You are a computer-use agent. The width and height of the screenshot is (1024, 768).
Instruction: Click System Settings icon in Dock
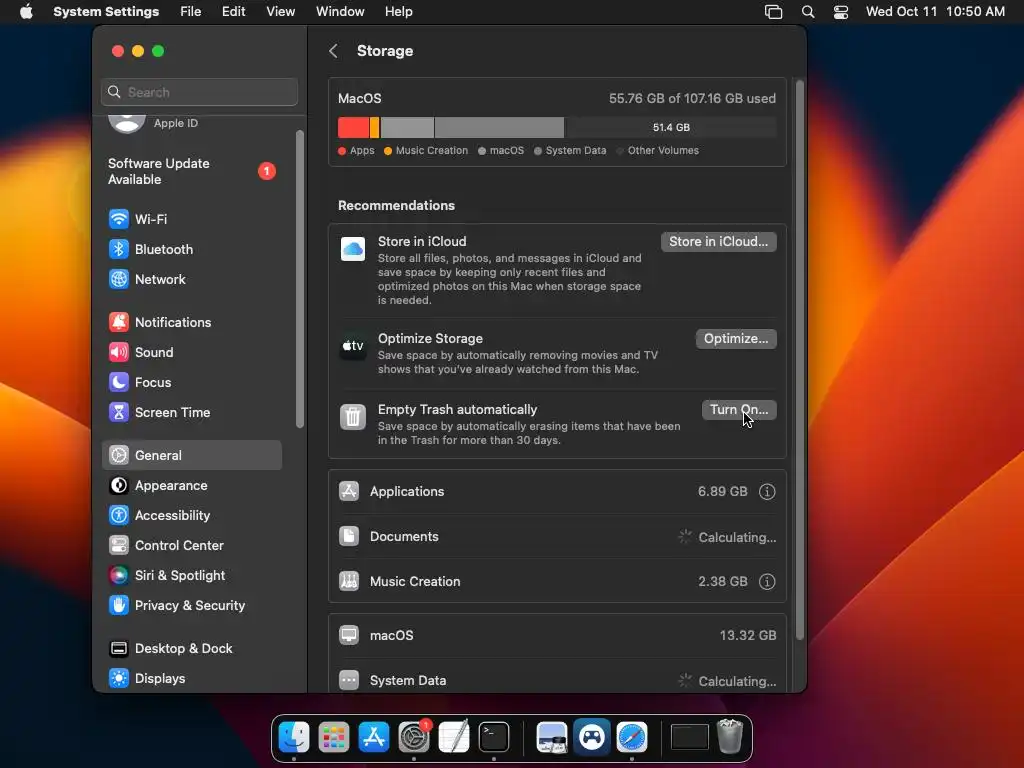click(x=414, y=738)
